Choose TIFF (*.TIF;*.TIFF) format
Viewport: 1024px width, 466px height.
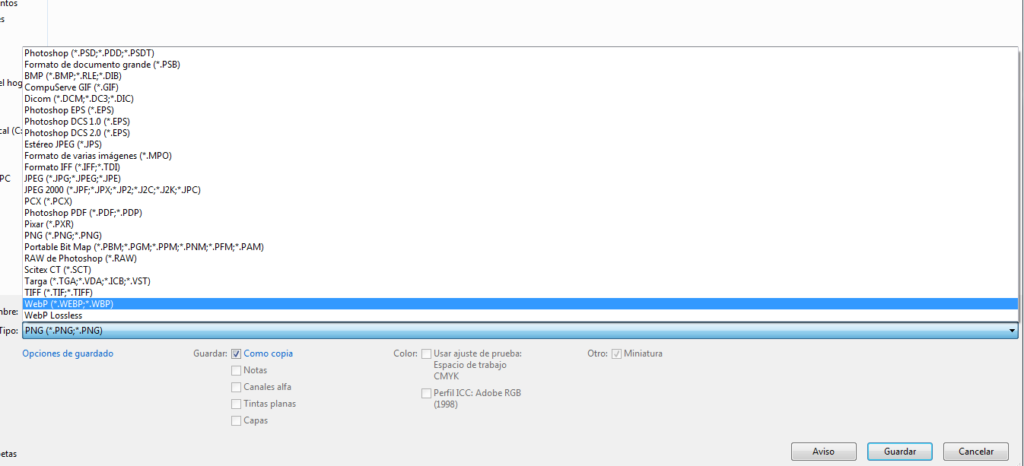coord(520,292)
